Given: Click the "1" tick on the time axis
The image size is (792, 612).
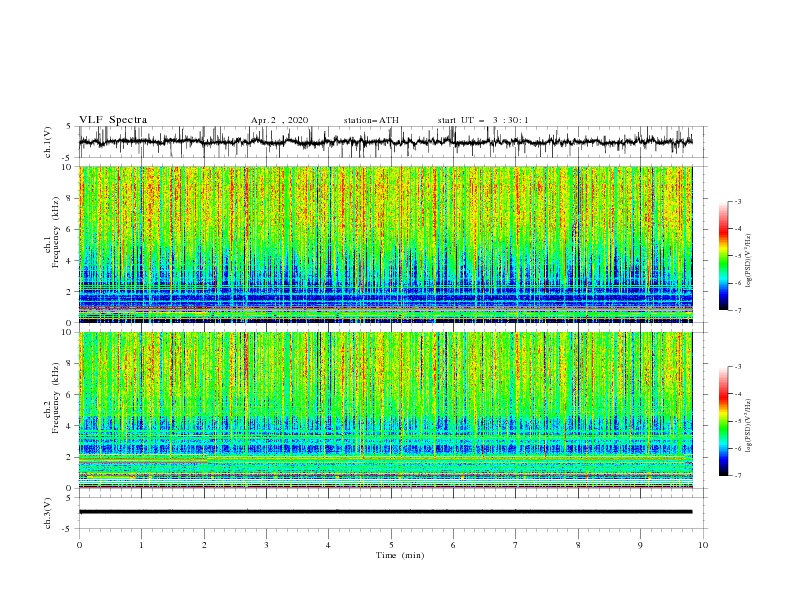Looking at the screenshot, I should (x=141, y=545).
